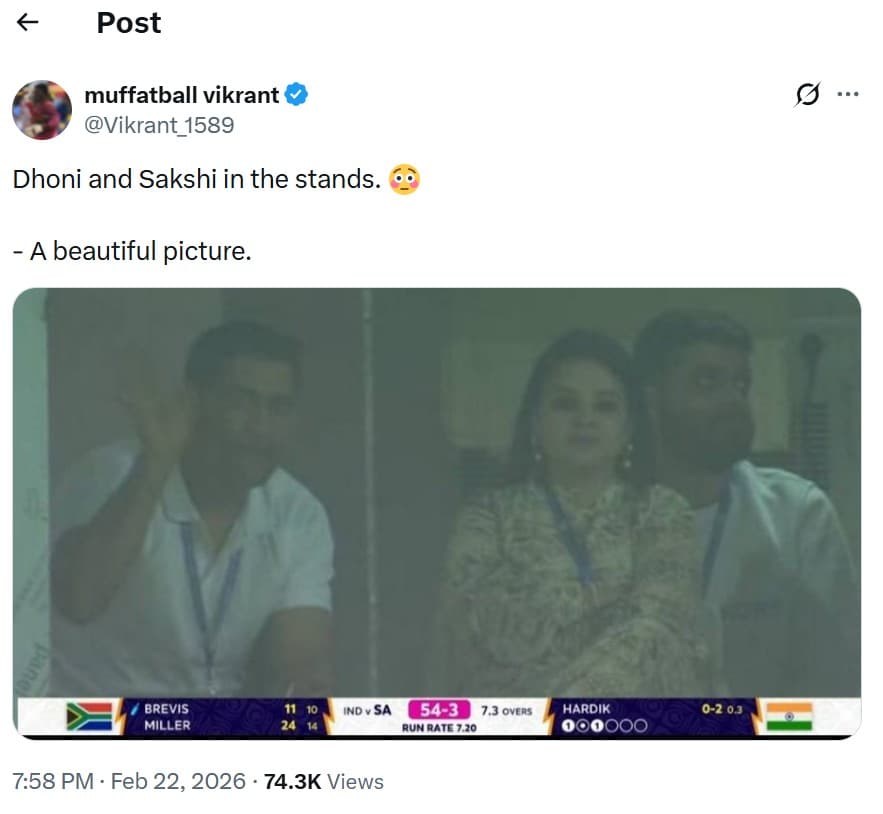Click the back arrow icon
This screenshot has height=814, width=883.
click(29, 23)
